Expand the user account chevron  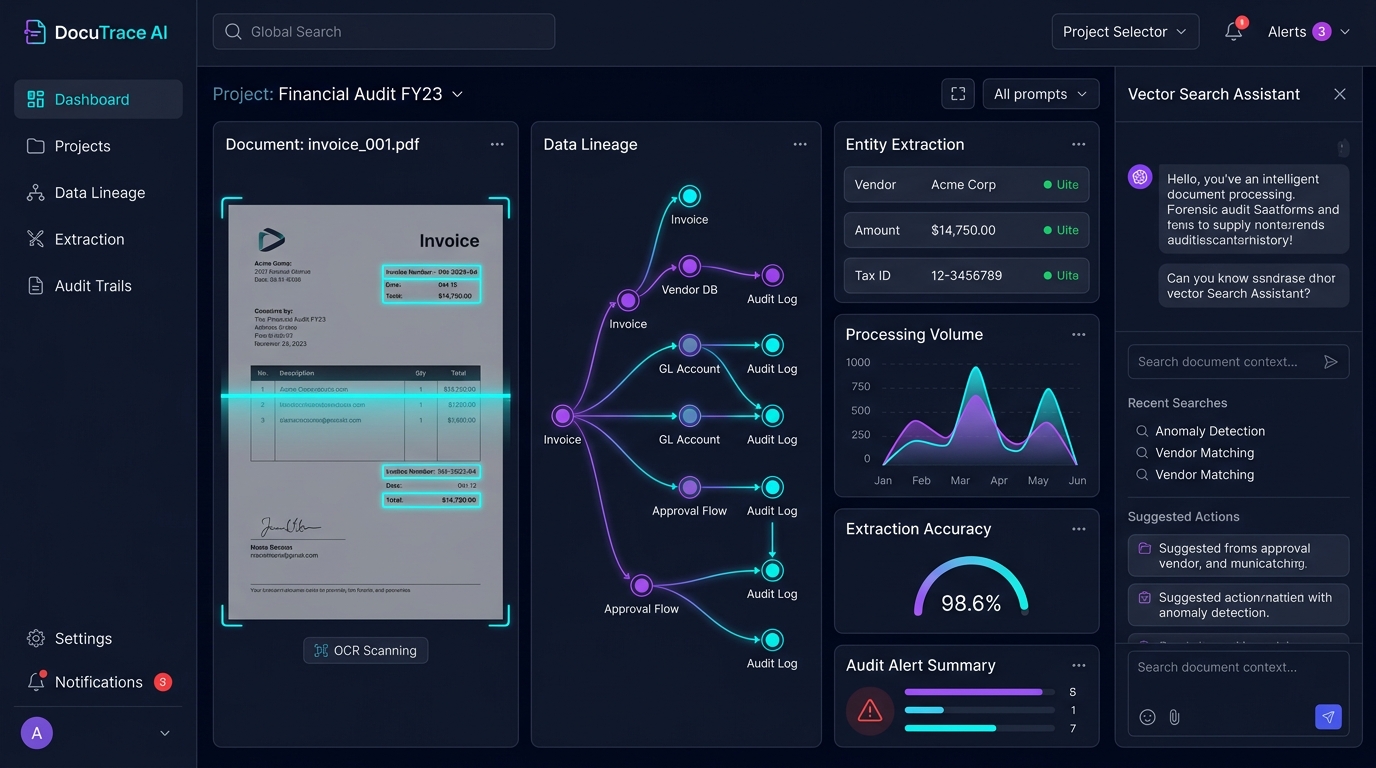165,733
